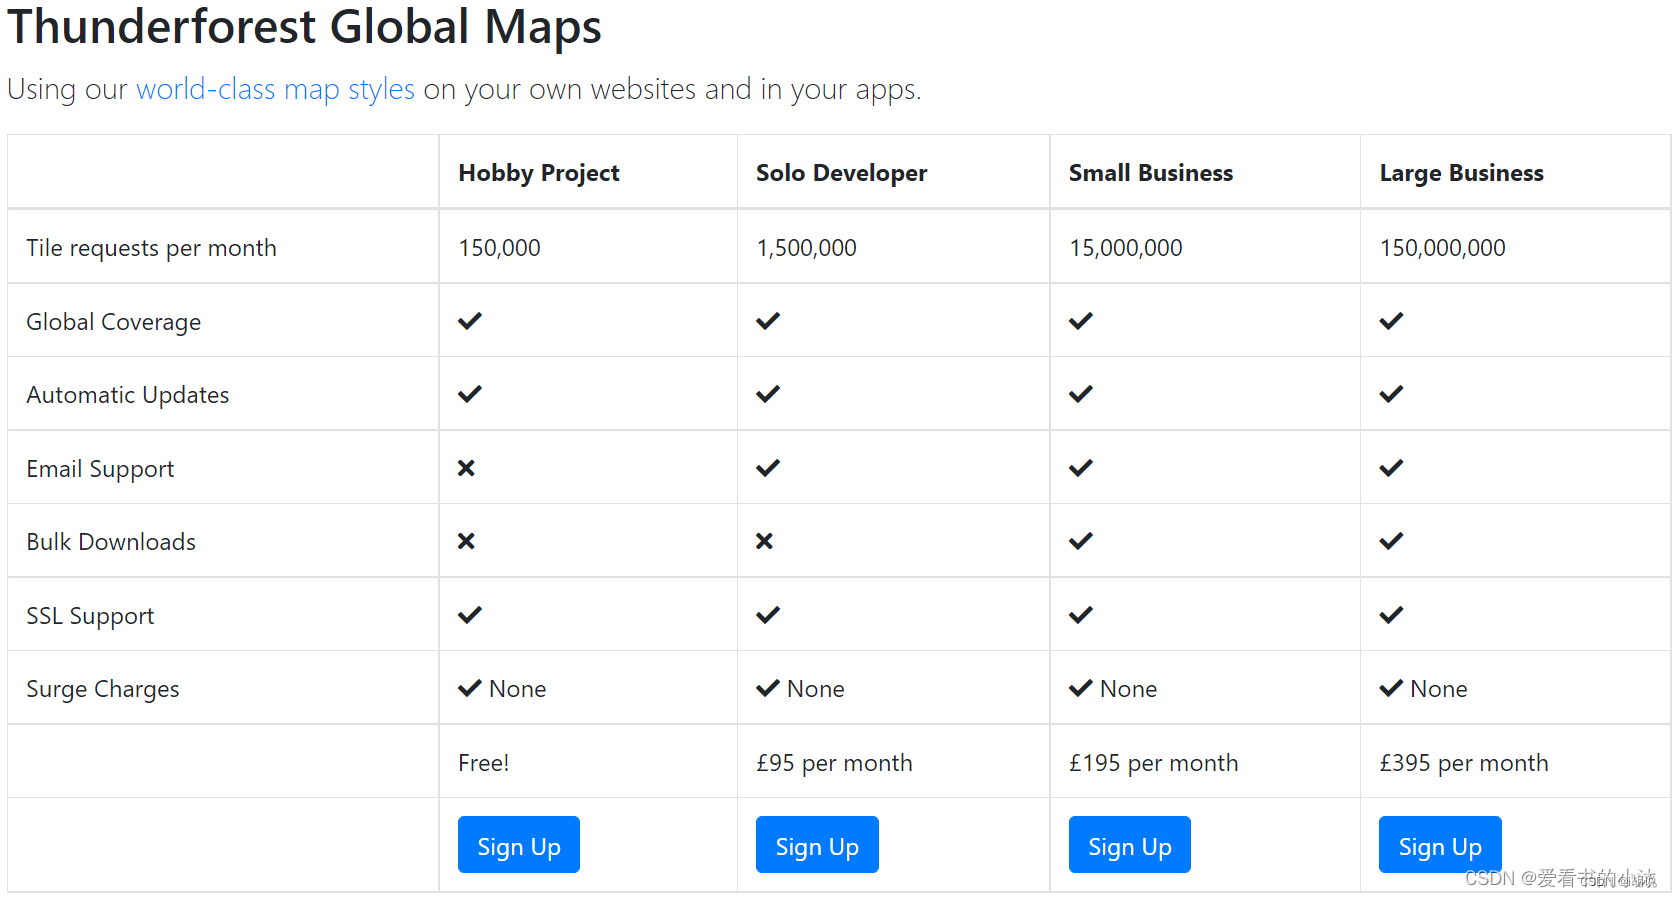
Task: Click SSL Support checkmark under Small Business
Action: pos(1081,615)
